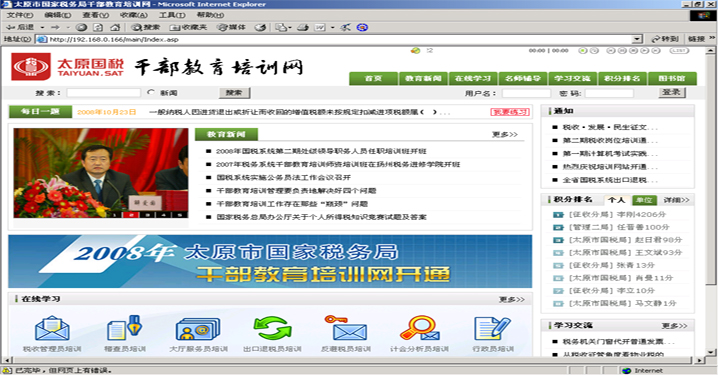Screen dimensions: 718x375
Task: Click the IE Home toolbar icon
Action: pos(115,27)
